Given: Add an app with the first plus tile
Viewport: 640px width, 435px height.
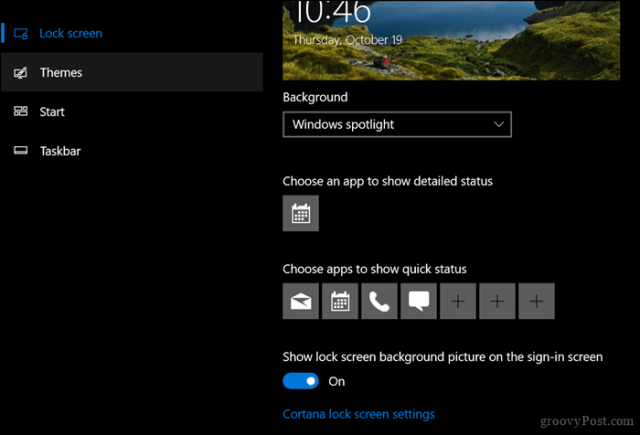Looking at the screenshot, I should [x=458, y=301].
